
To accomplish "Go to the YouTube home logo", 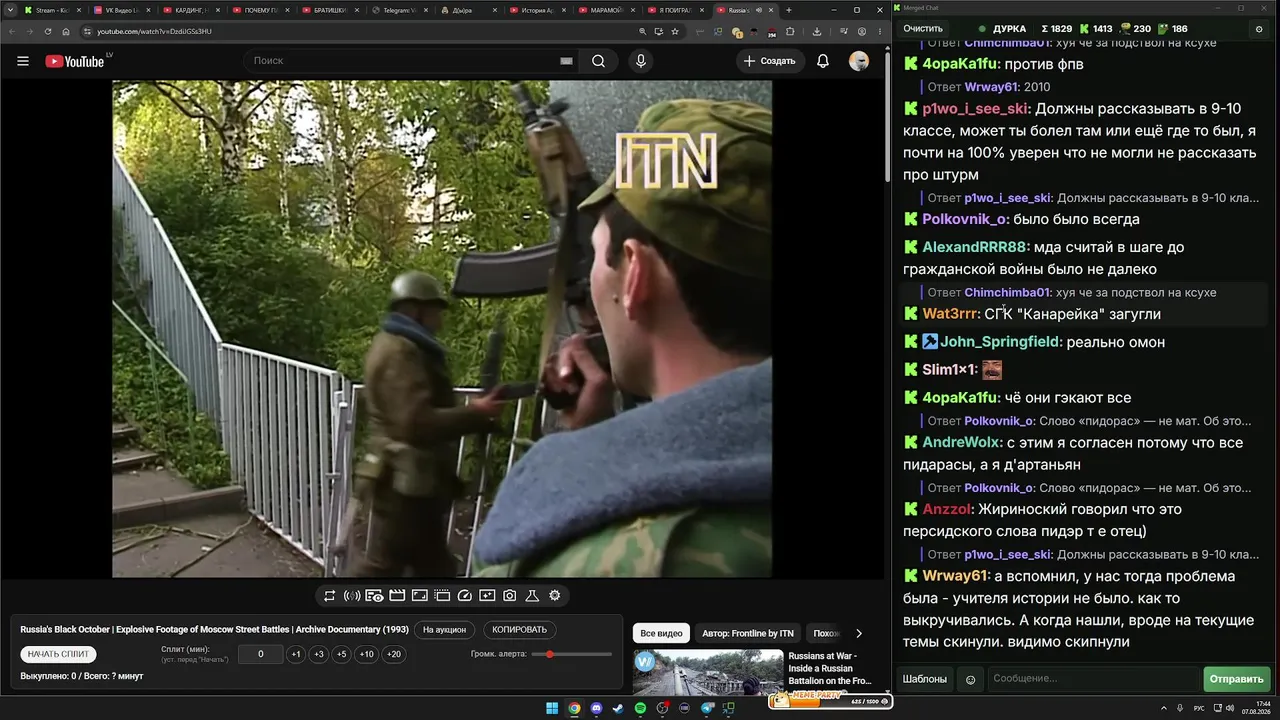I will point(75,61).
